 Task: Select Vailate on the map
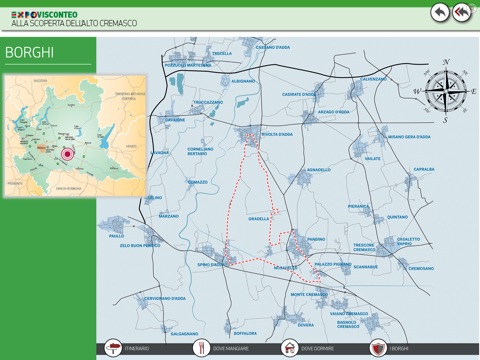pyautogui.click(x=372, y=159)
